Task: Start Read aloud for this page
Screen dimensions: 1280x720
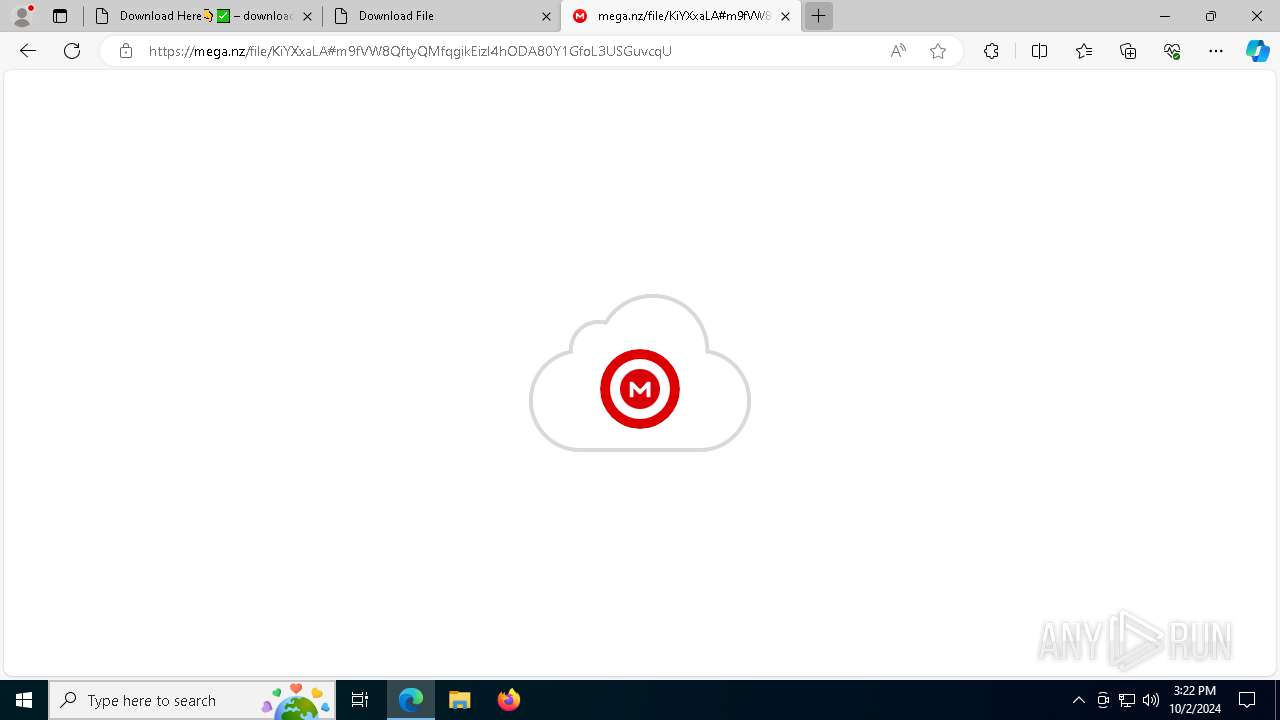Action: [x=898, y=51]
